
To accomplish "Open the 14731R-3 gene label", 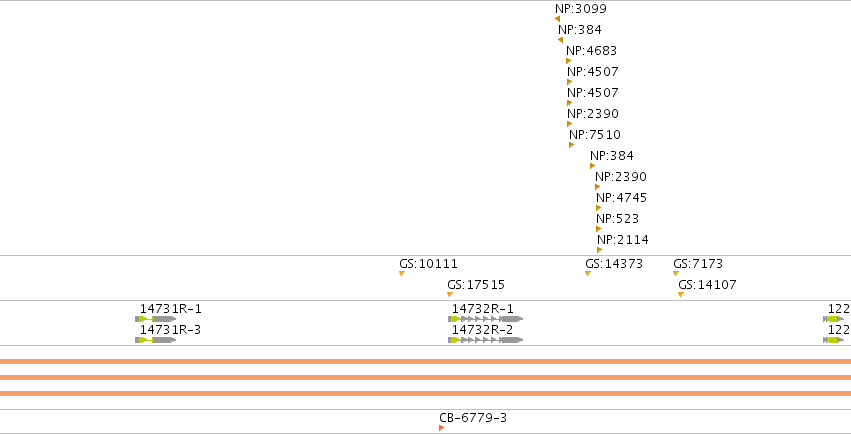I will (170, 330).
